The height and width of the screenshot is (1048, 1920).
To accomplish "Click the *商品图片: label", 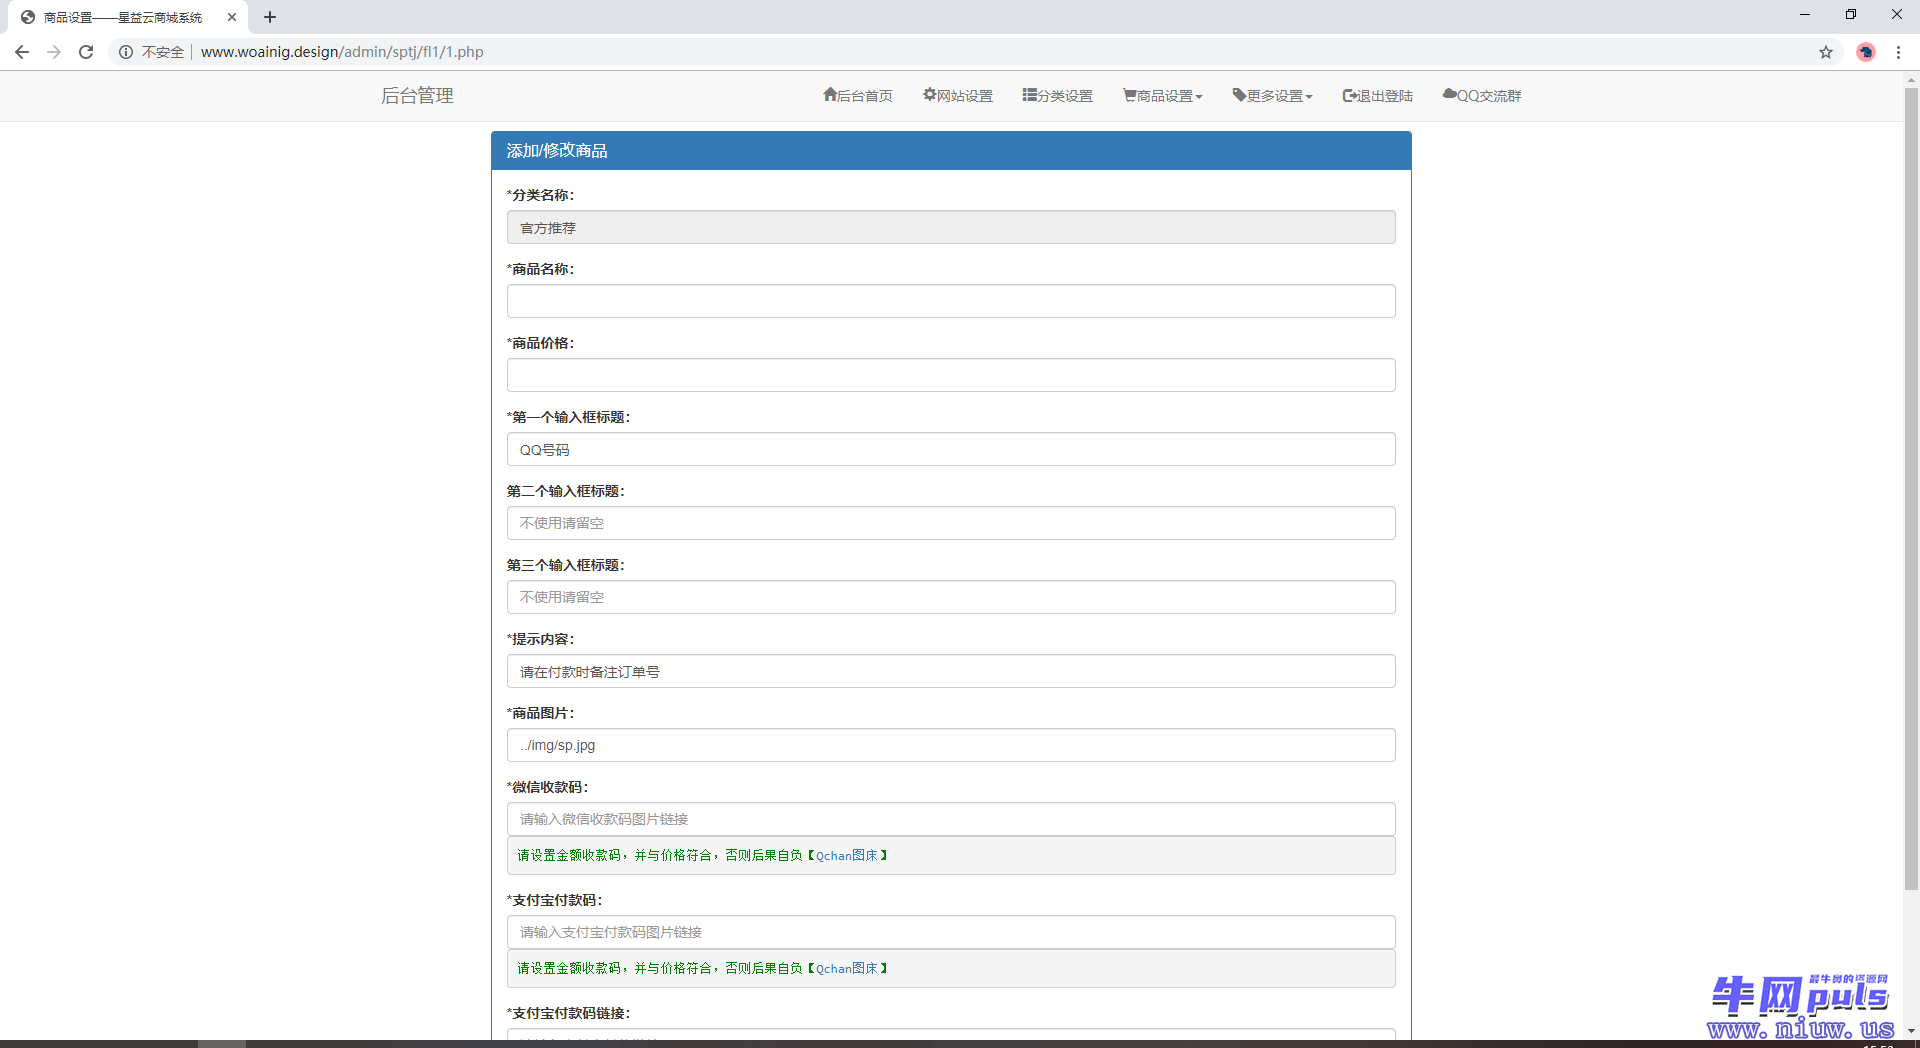I will 540,713.
